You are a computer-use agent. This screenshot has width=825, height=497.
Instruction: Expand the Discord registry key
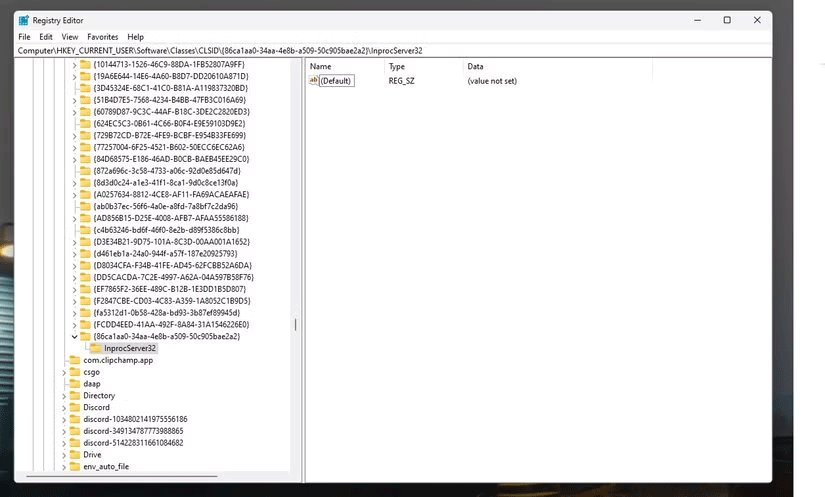64,408
